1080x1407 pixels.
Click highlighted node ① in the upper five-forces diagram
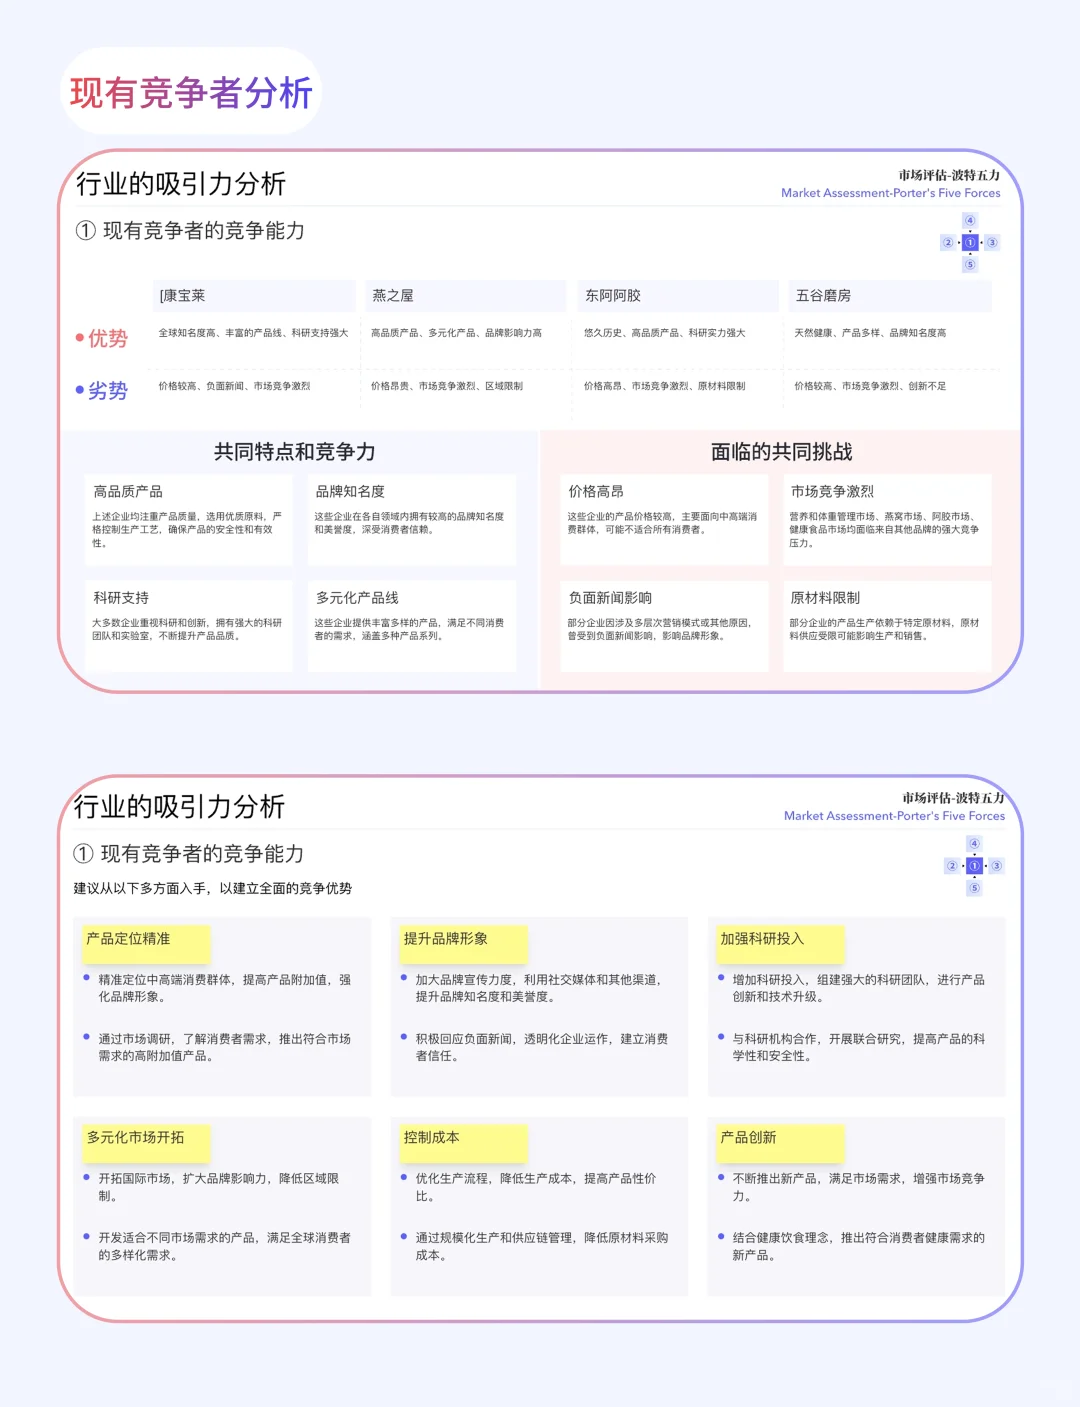(x=970, y=243)
